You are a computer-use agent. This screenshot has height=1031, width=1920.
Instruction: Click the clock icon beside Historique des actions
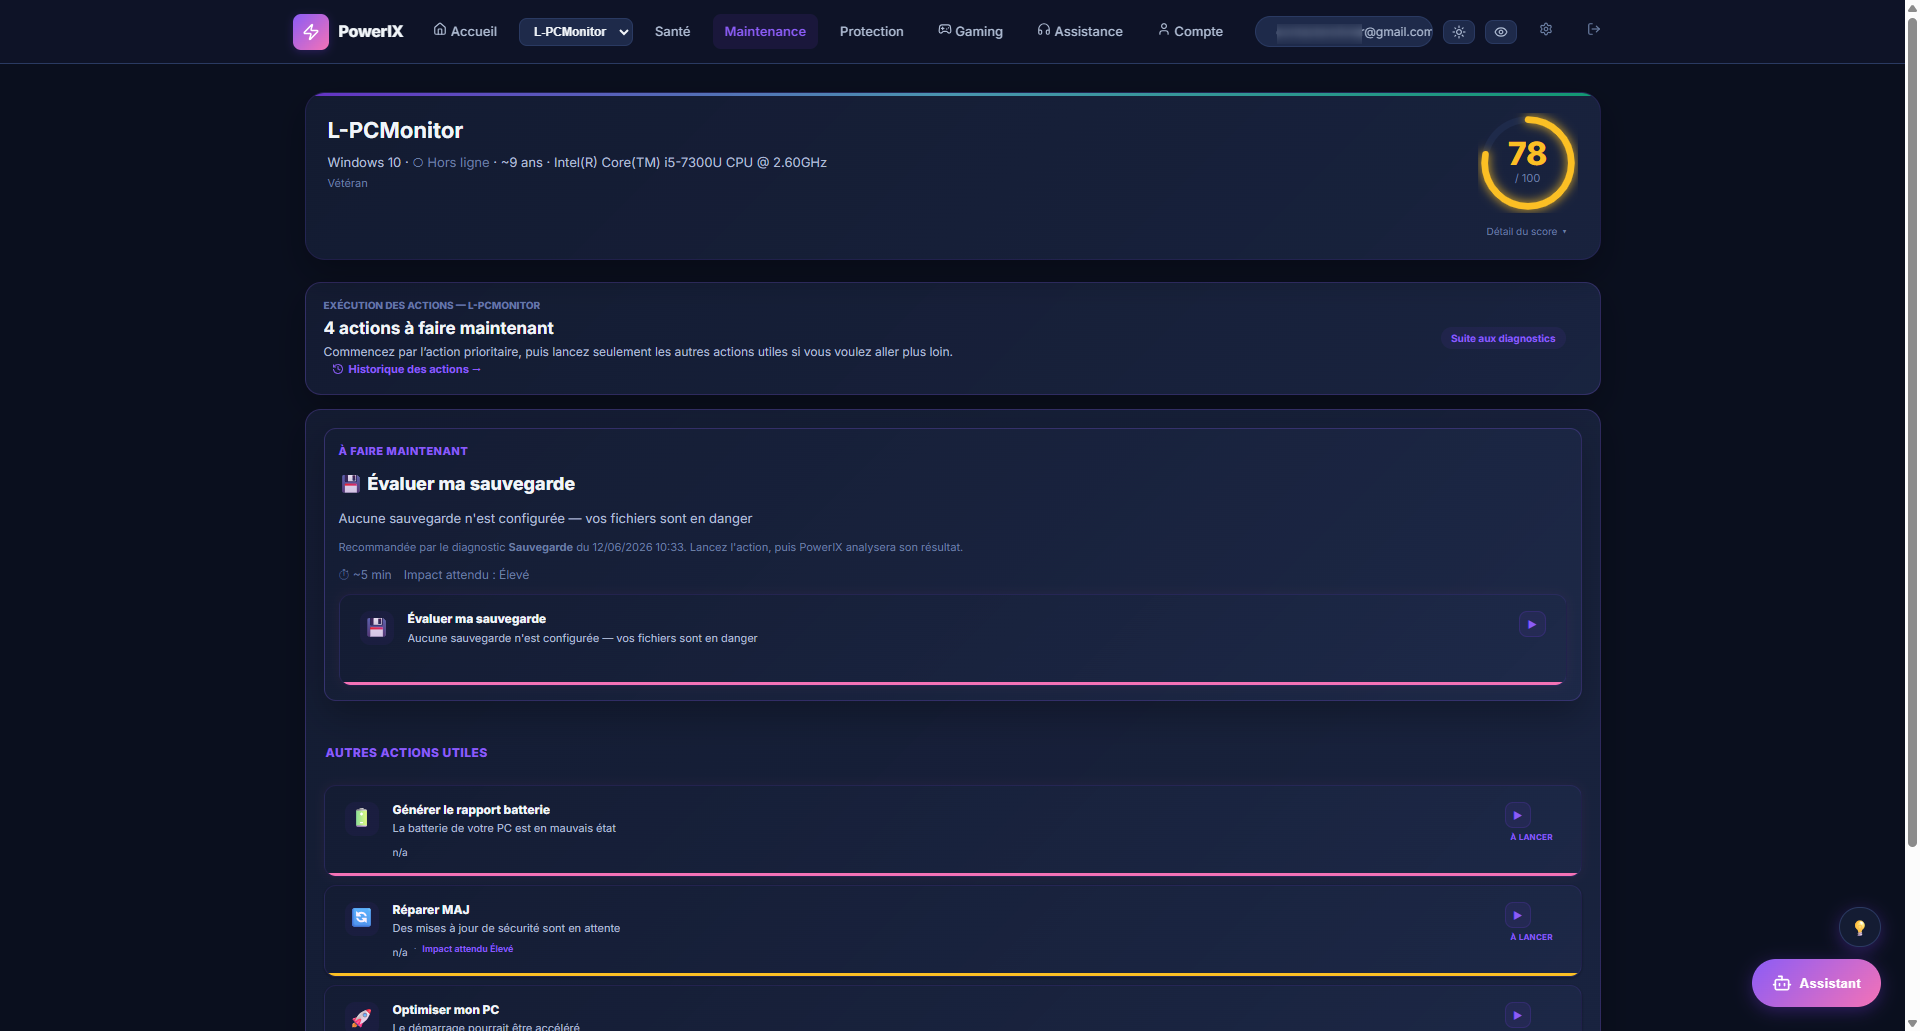pos(338,369)
